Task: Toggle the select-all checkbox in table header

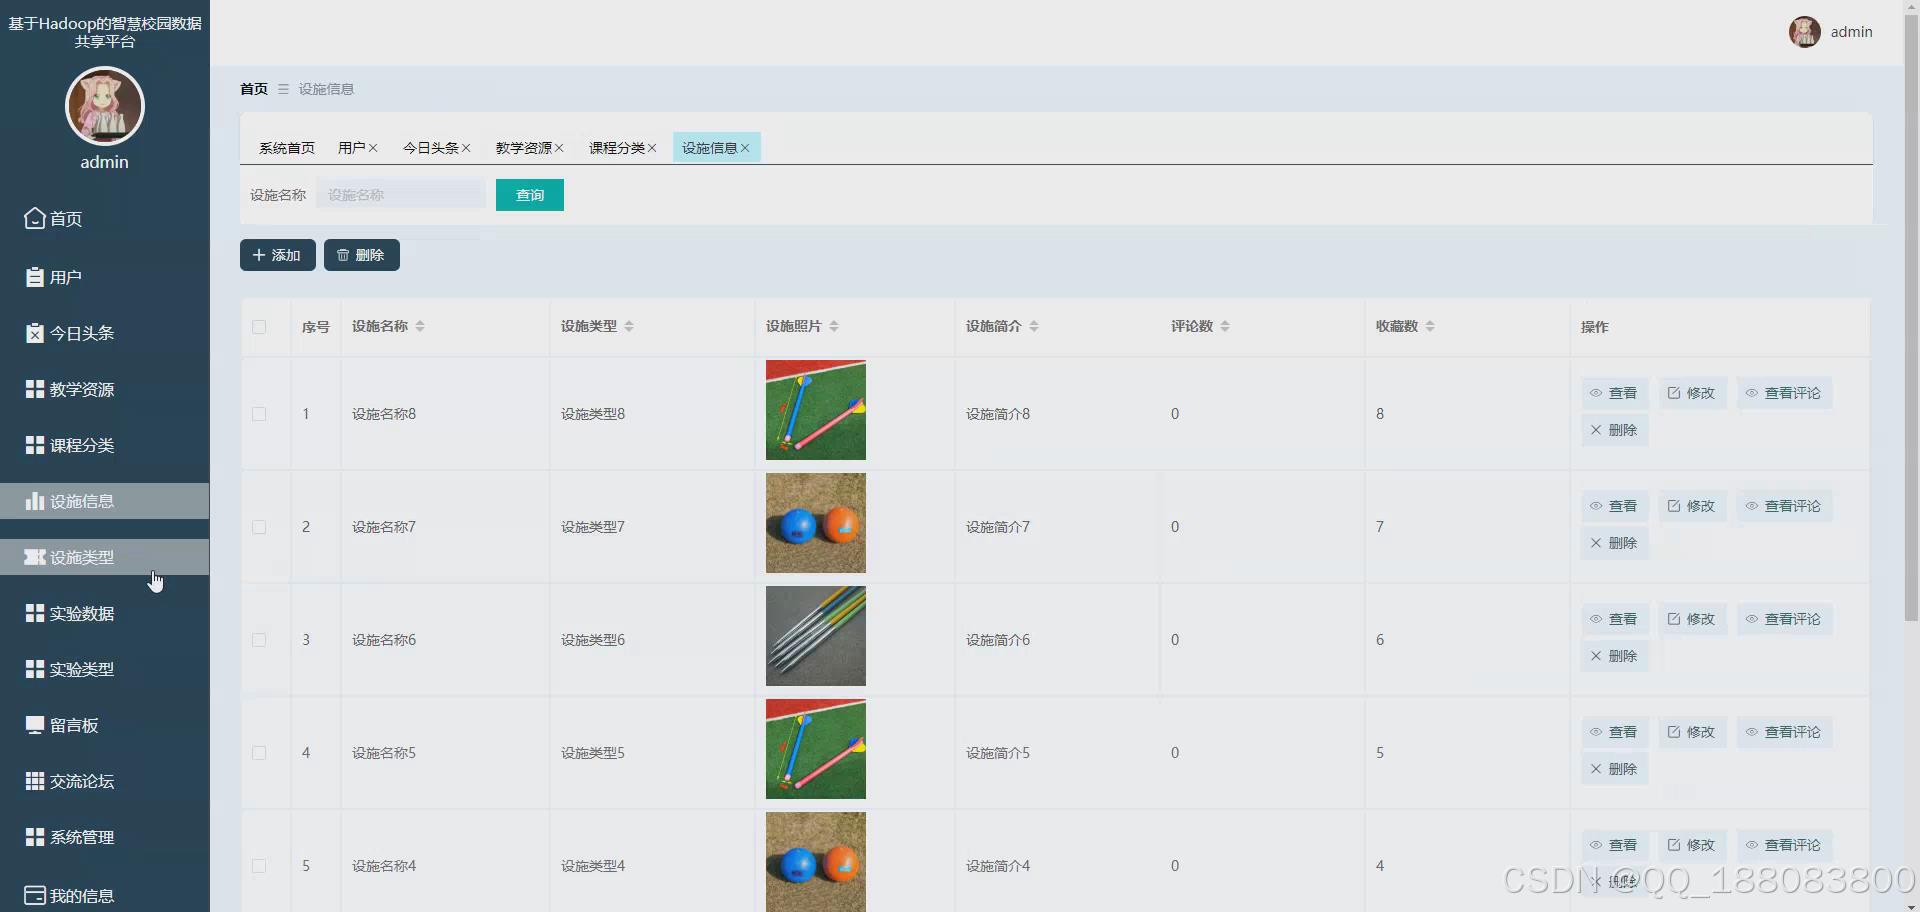Action: pos(258,327)
